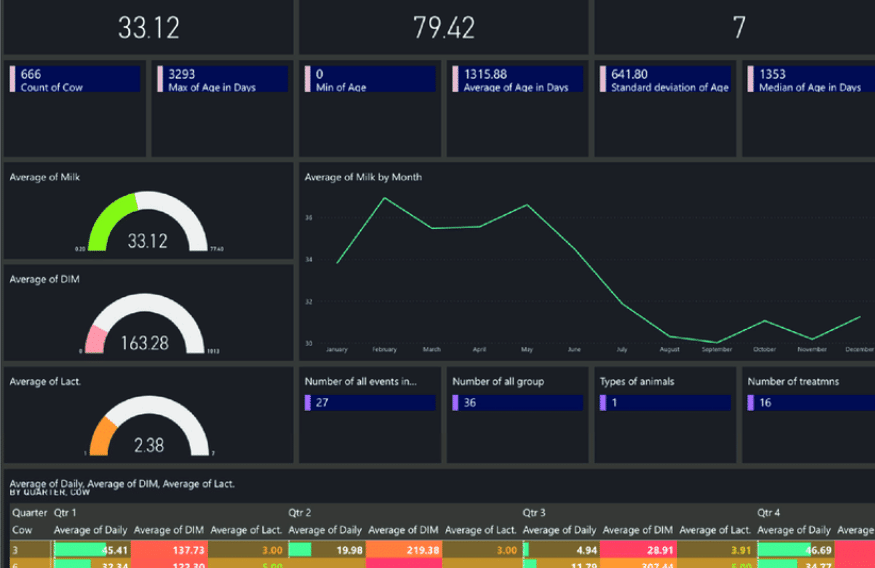Select the 3.91 cell for cow 3

click(715, 550)
